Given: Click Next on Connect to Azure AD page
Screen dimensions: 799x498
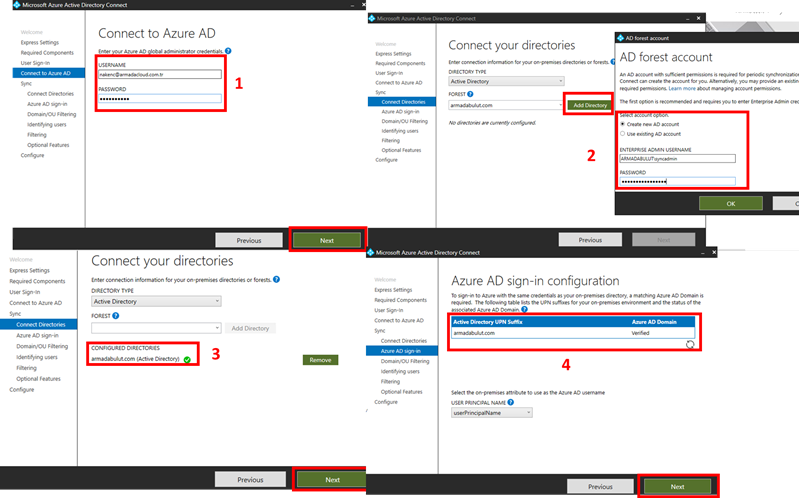Looking at the screenshot, I should (327, 240).
